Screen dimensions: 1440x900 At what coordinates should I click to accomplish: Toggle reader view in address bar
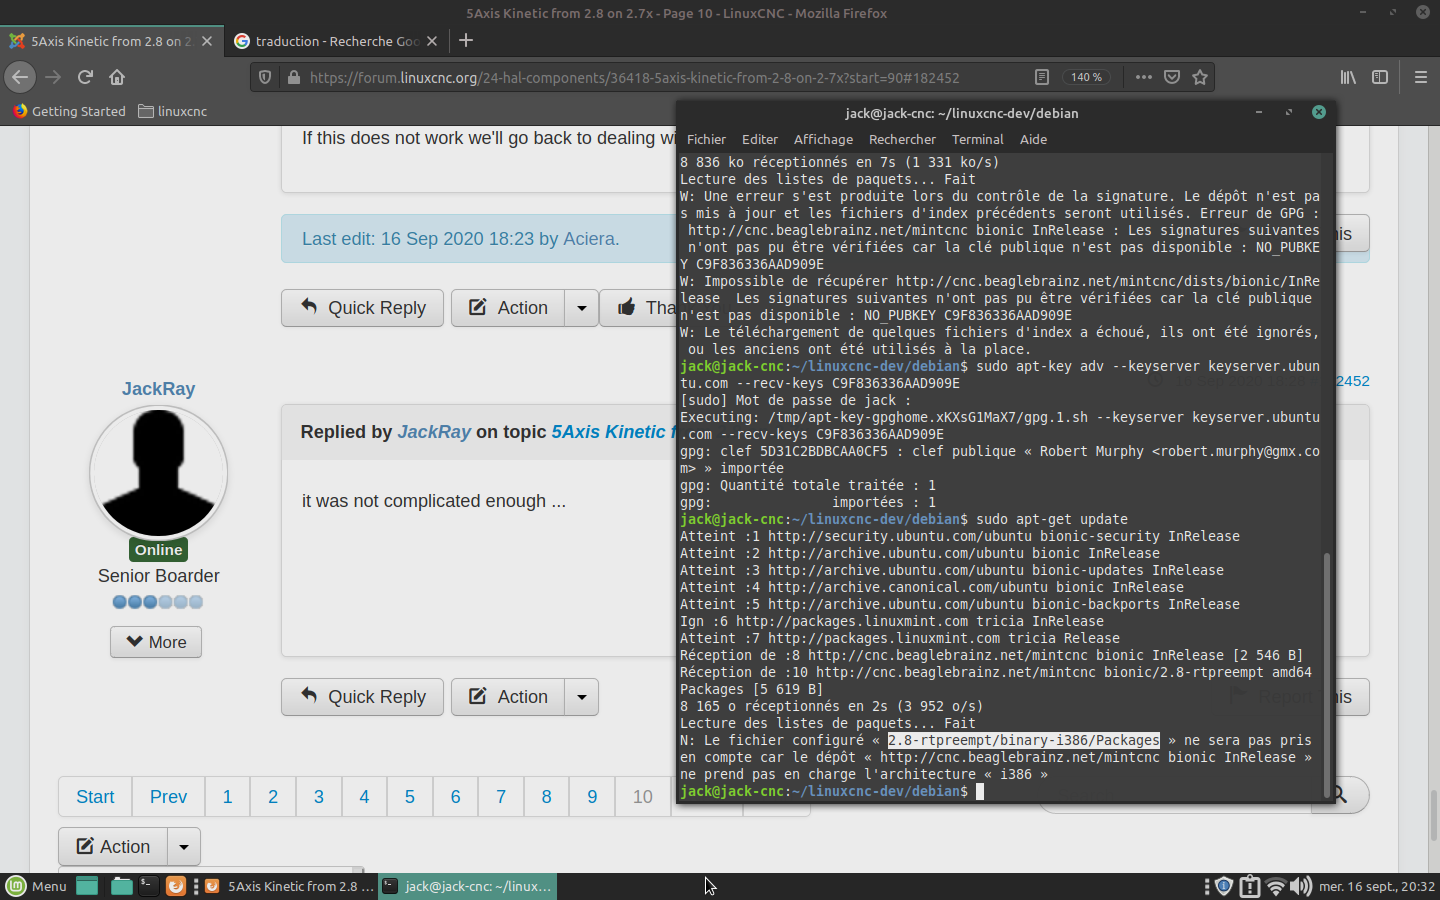click(1041, 77)
